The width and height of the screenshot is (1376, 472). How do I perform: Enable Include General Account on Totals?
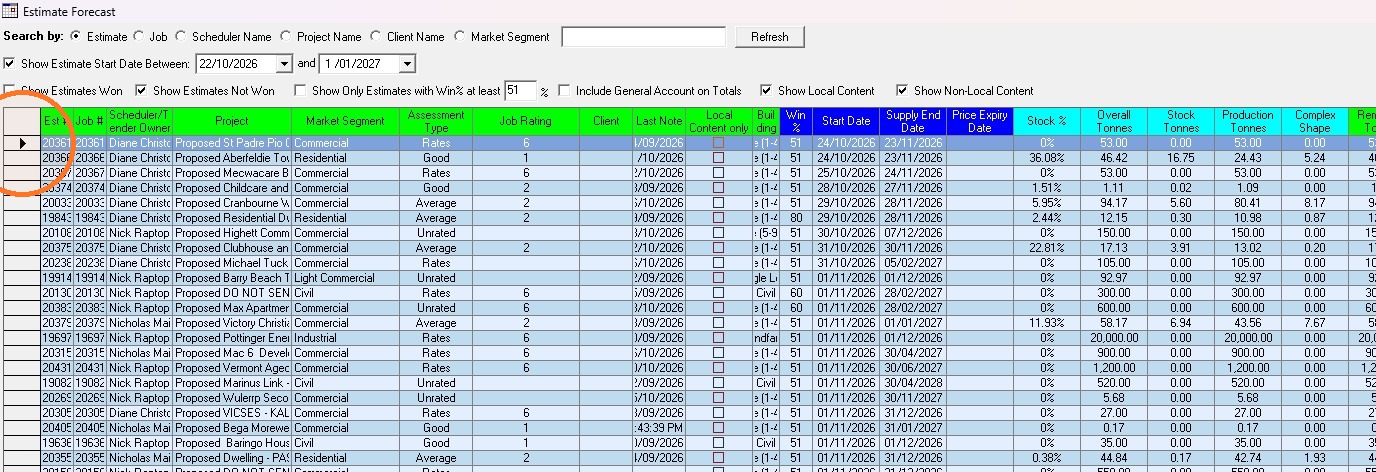pos(565,90)
